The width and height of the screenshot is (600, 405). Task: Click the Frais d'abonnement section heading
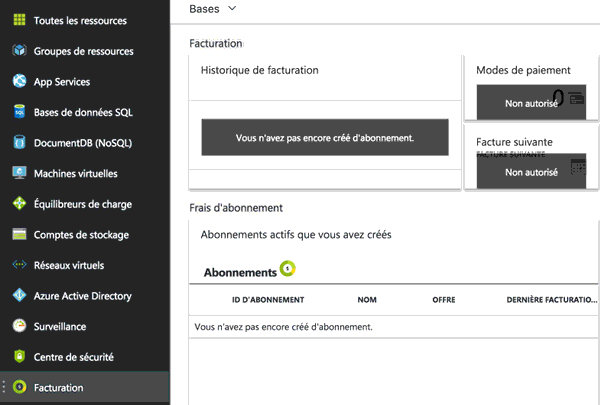pos(236,208)
